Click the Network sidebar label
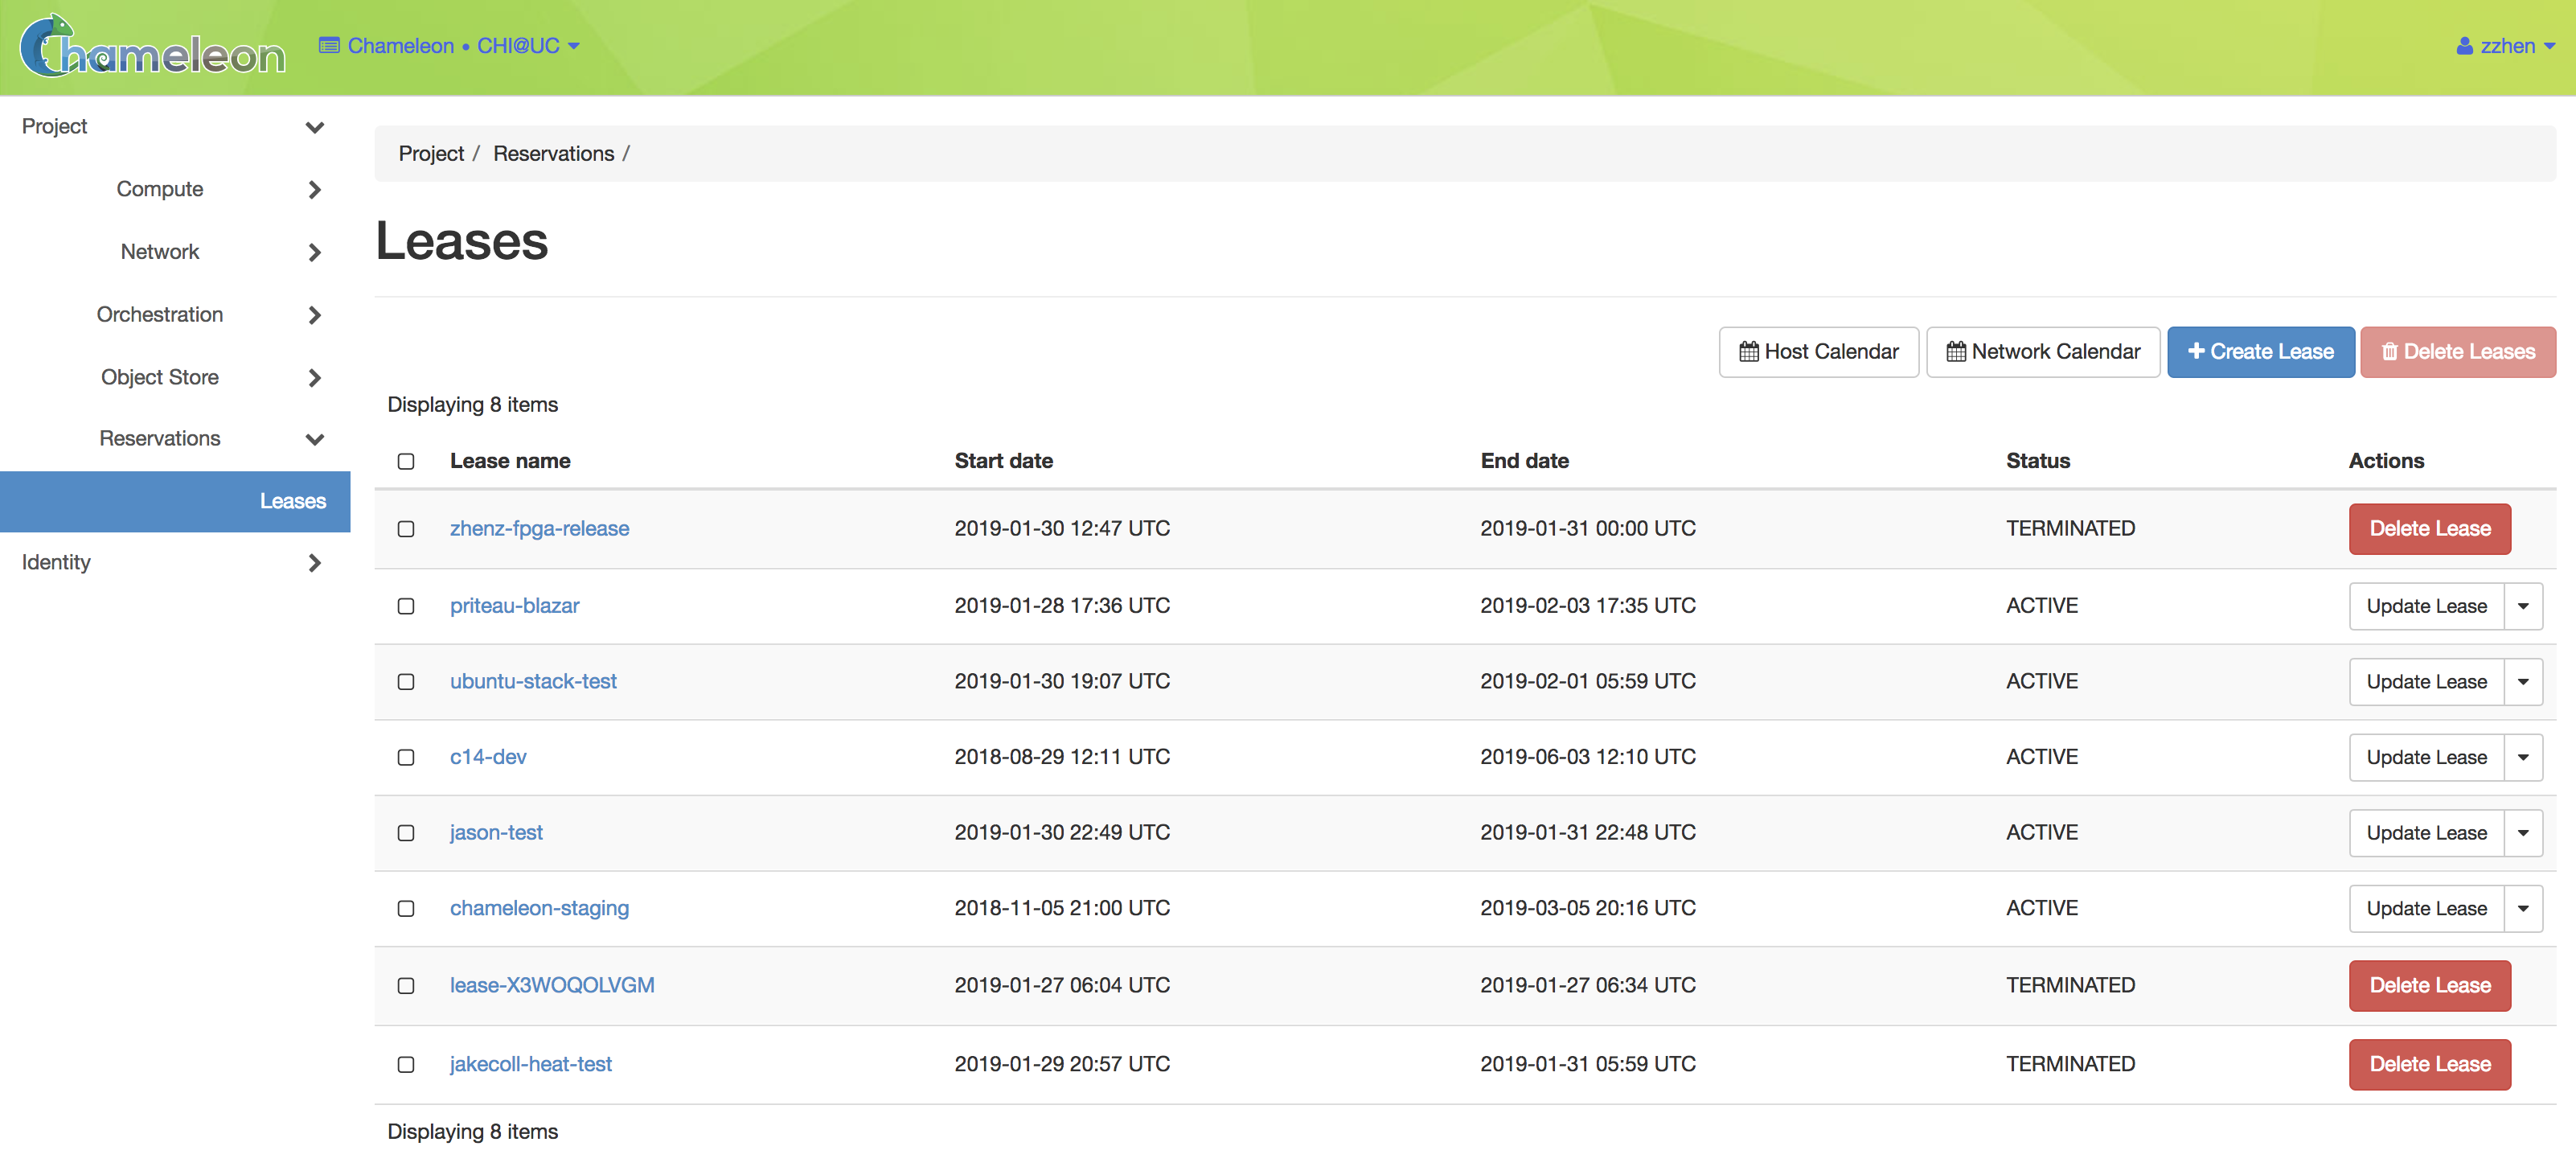This screenshot has height=1171, width=2576. [x=160, y=253]
